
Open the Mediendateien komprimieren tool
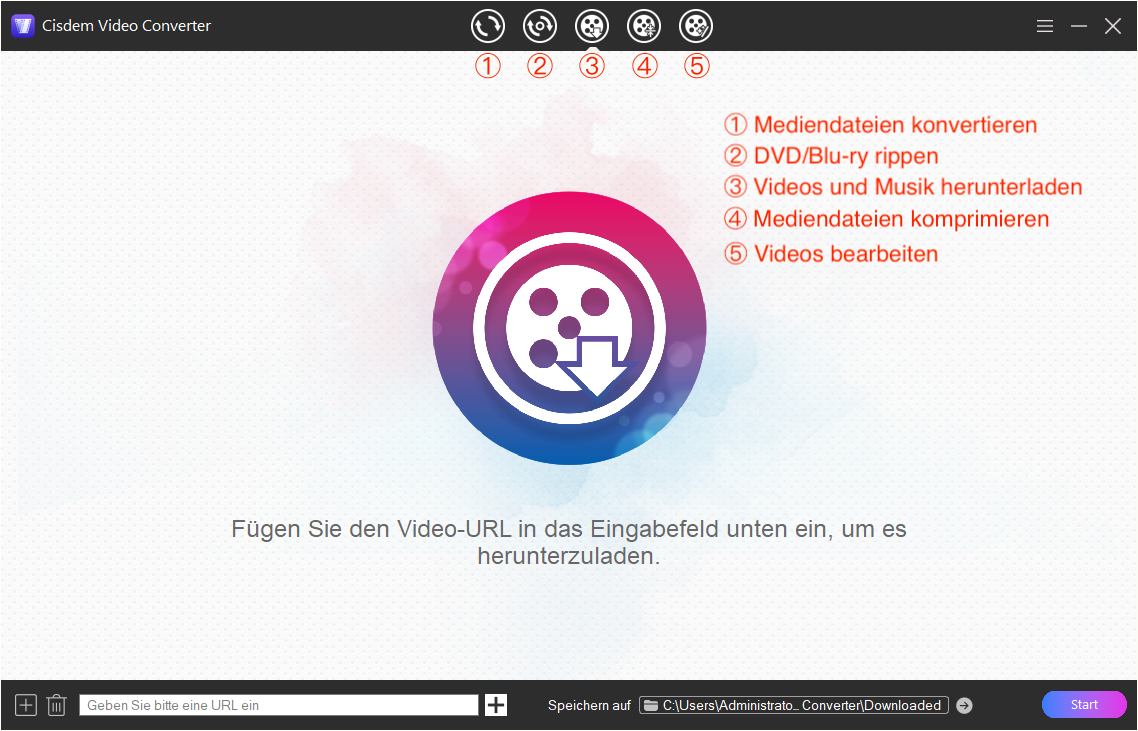[x=643, y=26]
